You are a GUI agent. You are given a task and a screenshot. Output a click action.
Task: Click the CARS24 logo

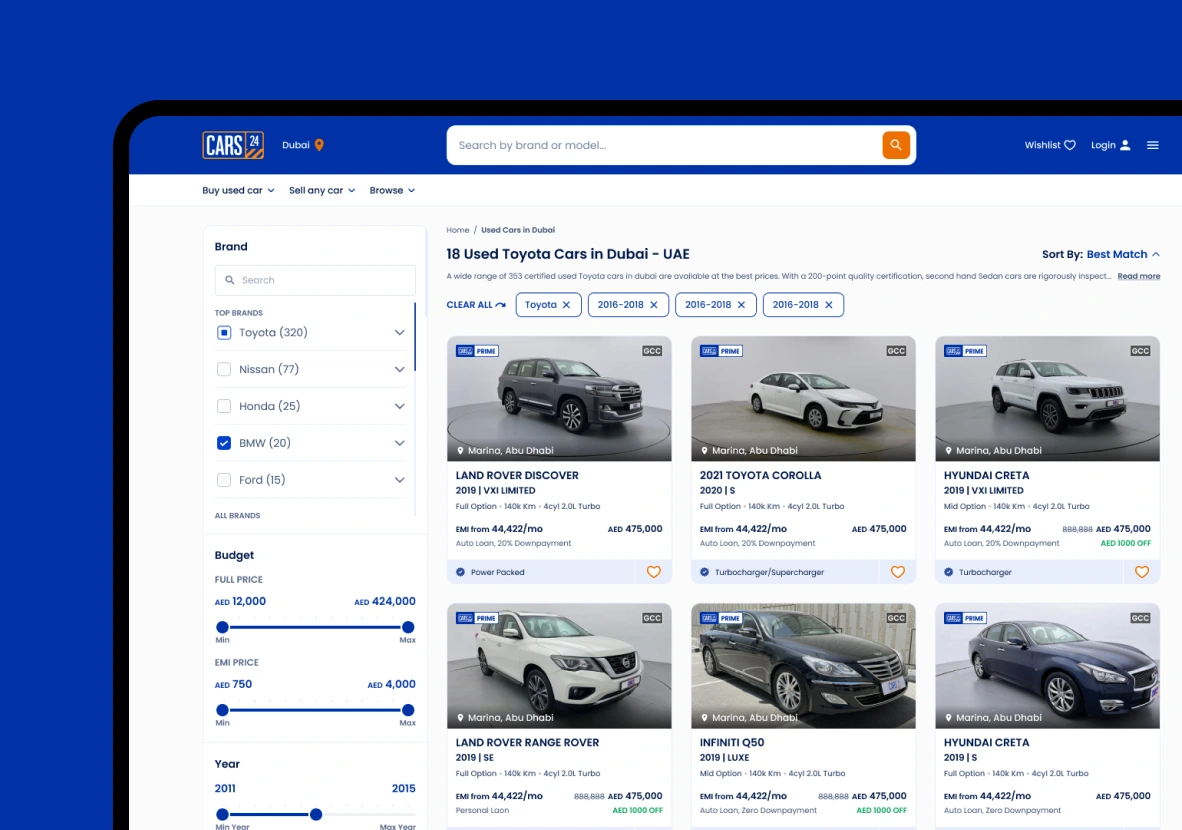[233, 145]
